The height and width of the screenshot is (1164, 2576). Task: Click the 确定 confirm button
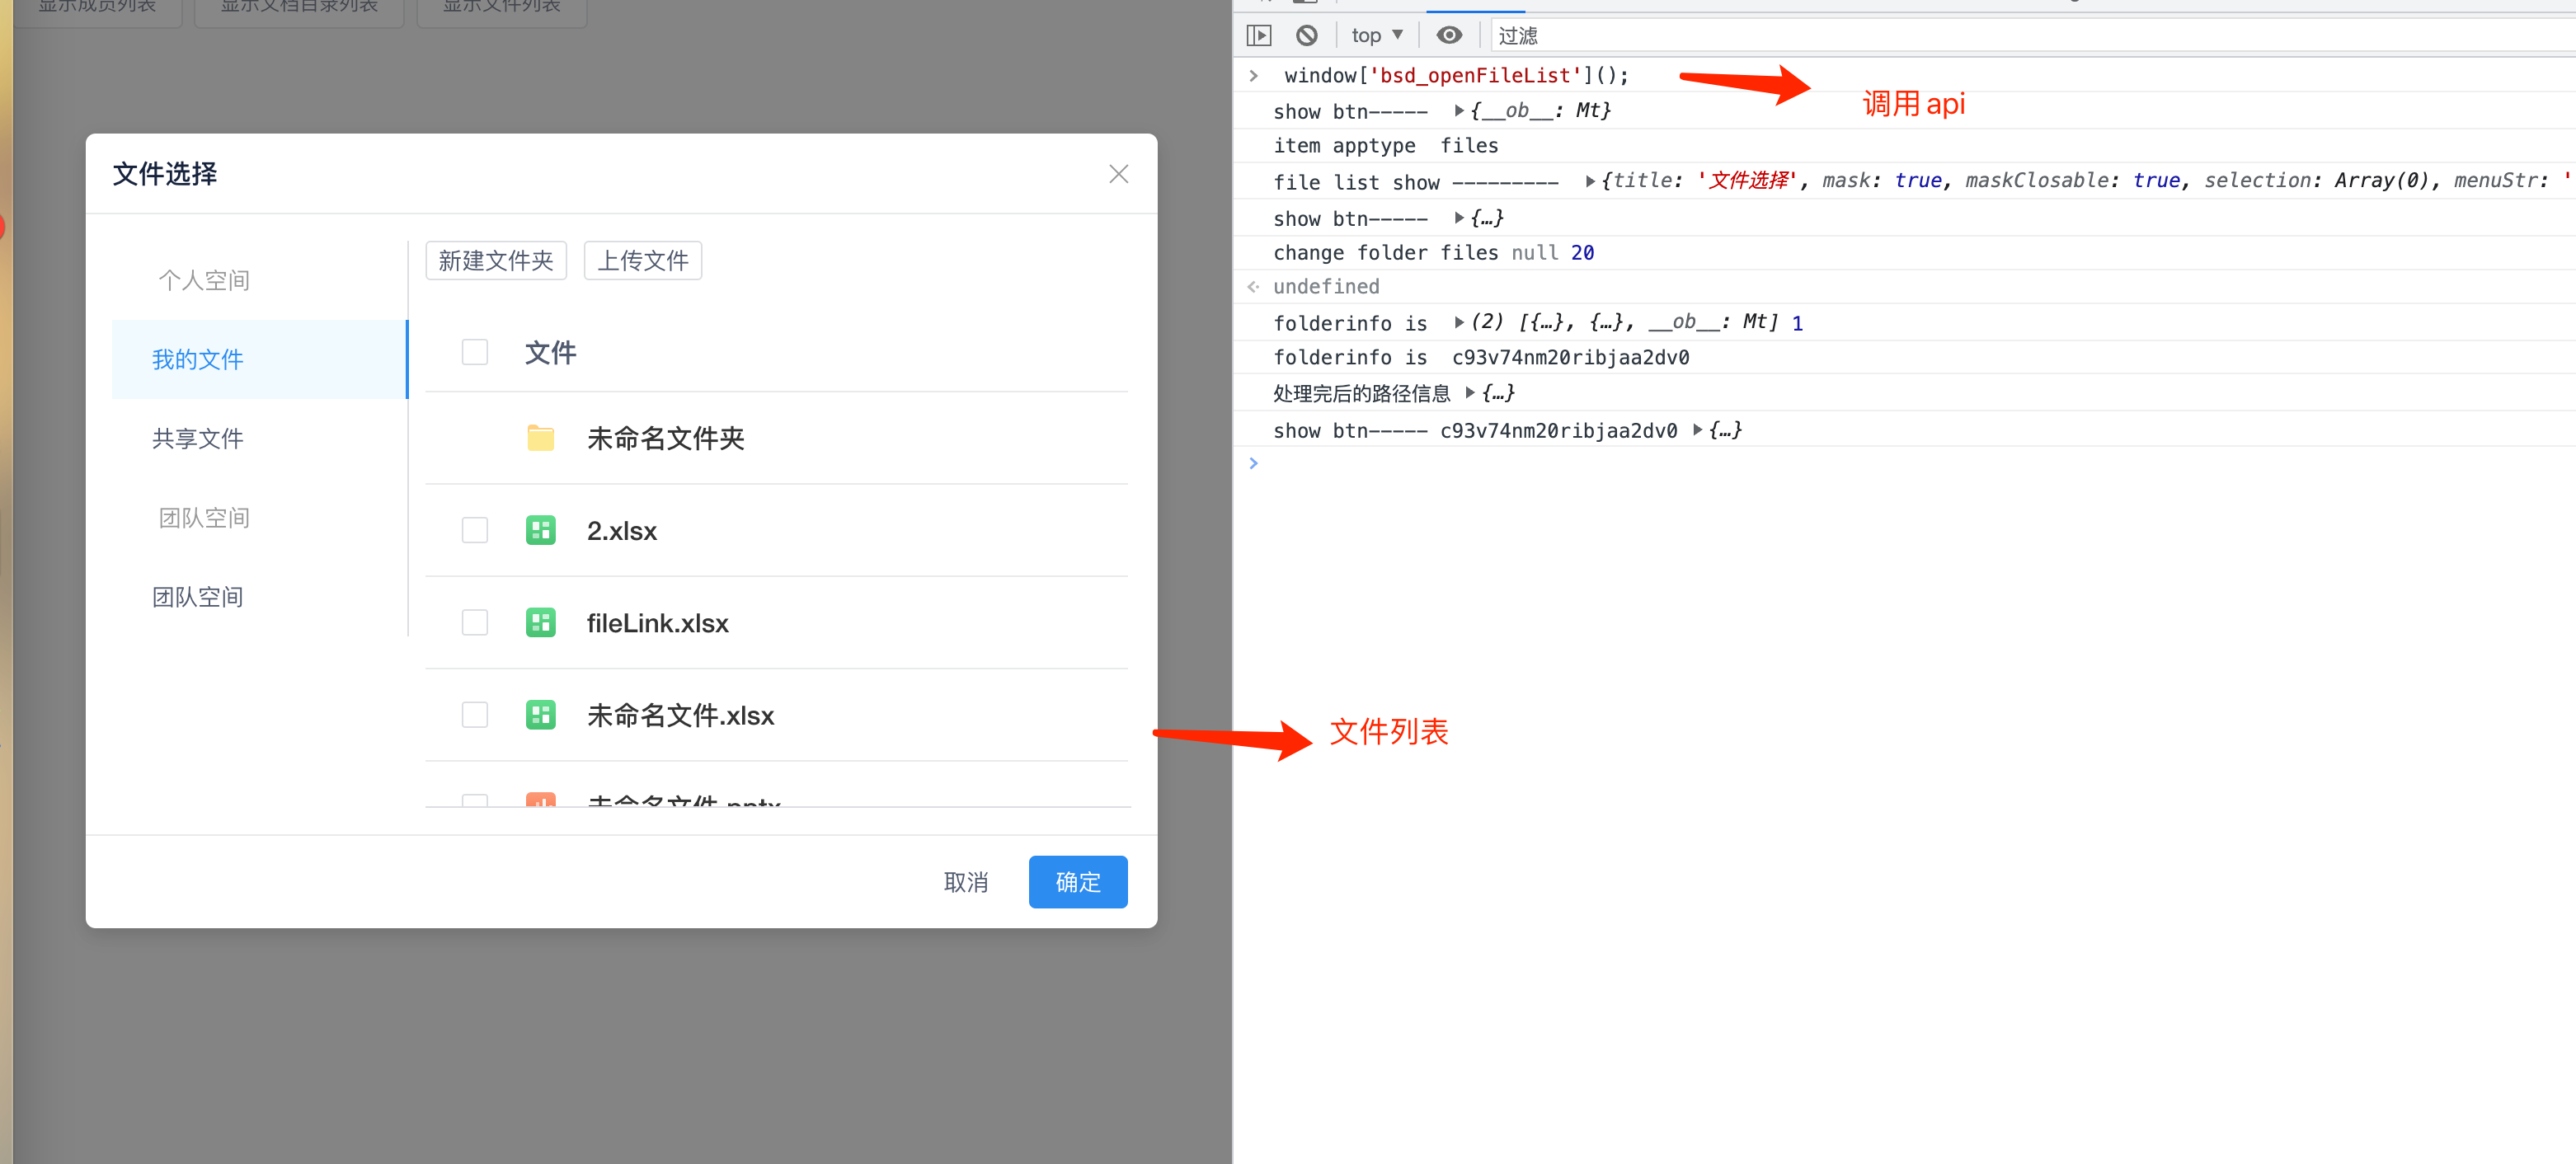(x=1077, y=881)
